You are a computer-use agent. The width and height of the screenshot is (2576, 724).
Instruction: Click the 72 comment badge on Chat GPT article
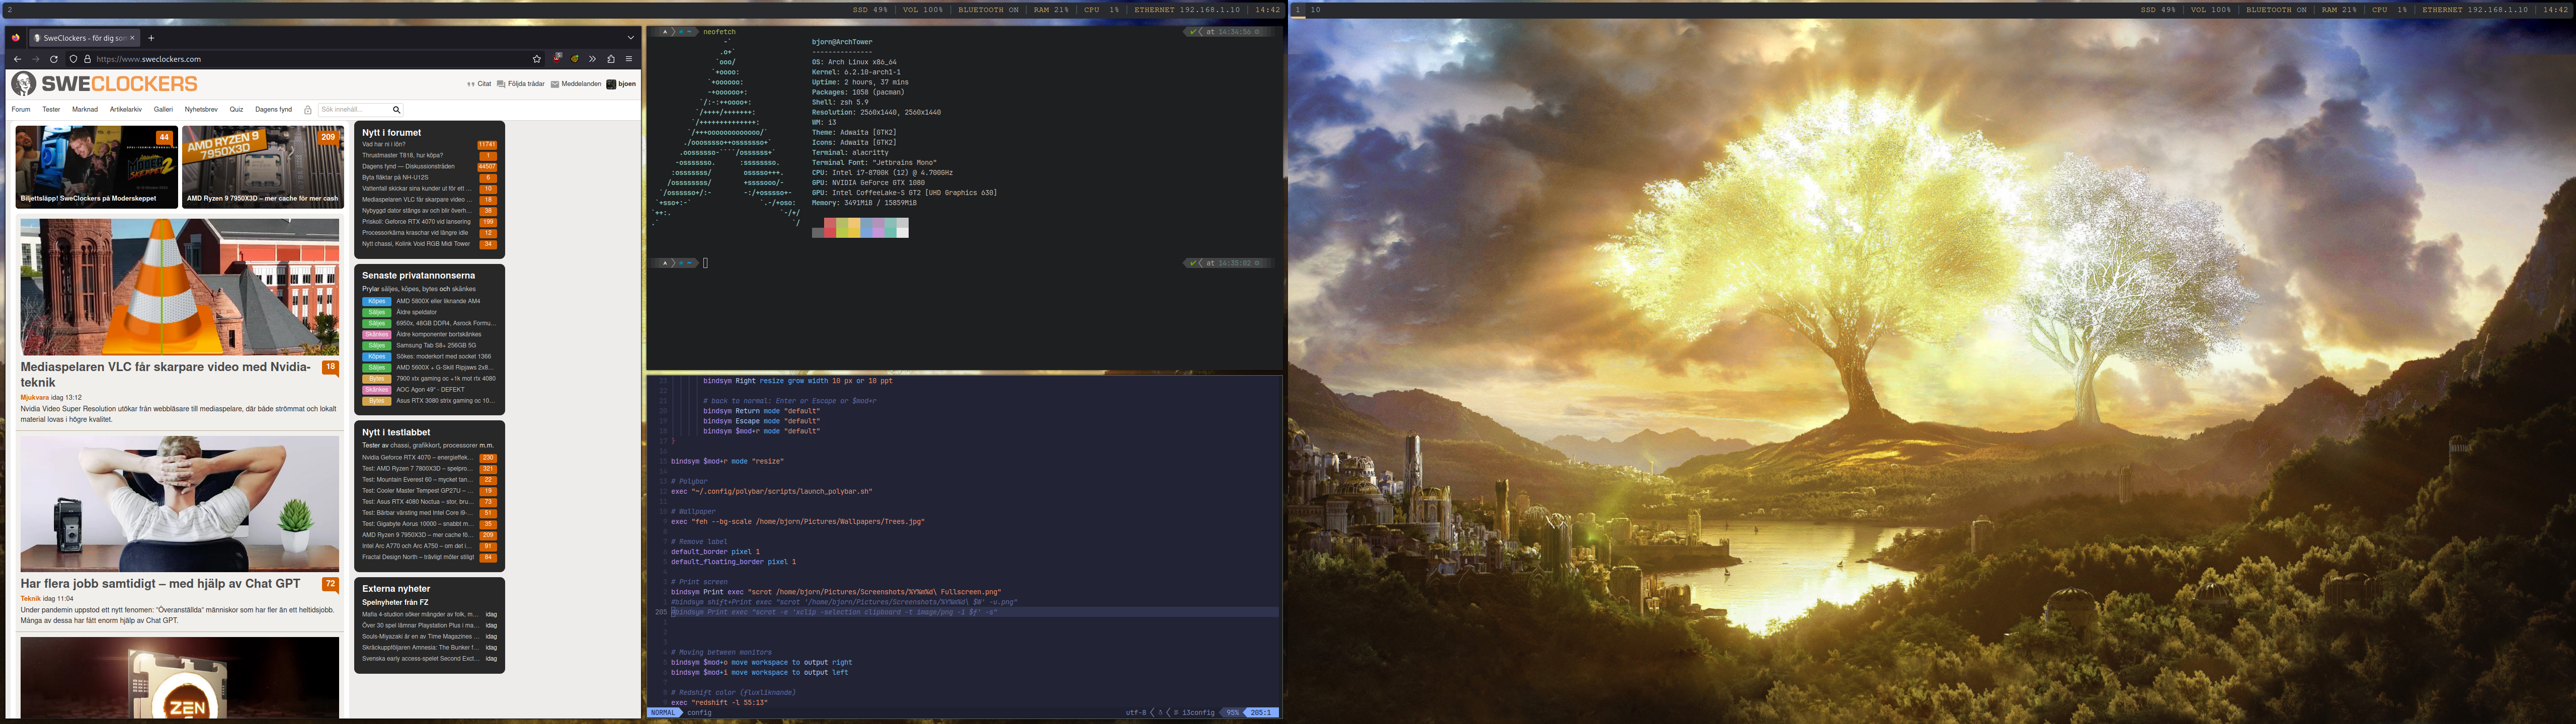click(330, 584)
